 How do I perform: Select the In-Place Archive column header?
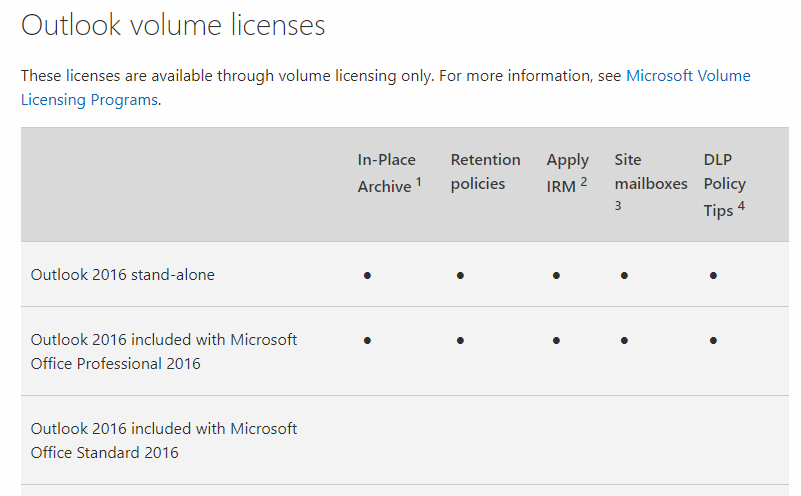coord(389,173)
